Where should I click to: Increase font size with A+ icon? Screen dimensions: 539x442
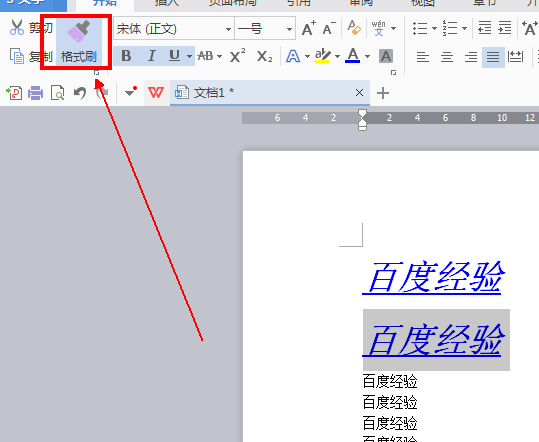pyautogui.click(x=309, y=28)
